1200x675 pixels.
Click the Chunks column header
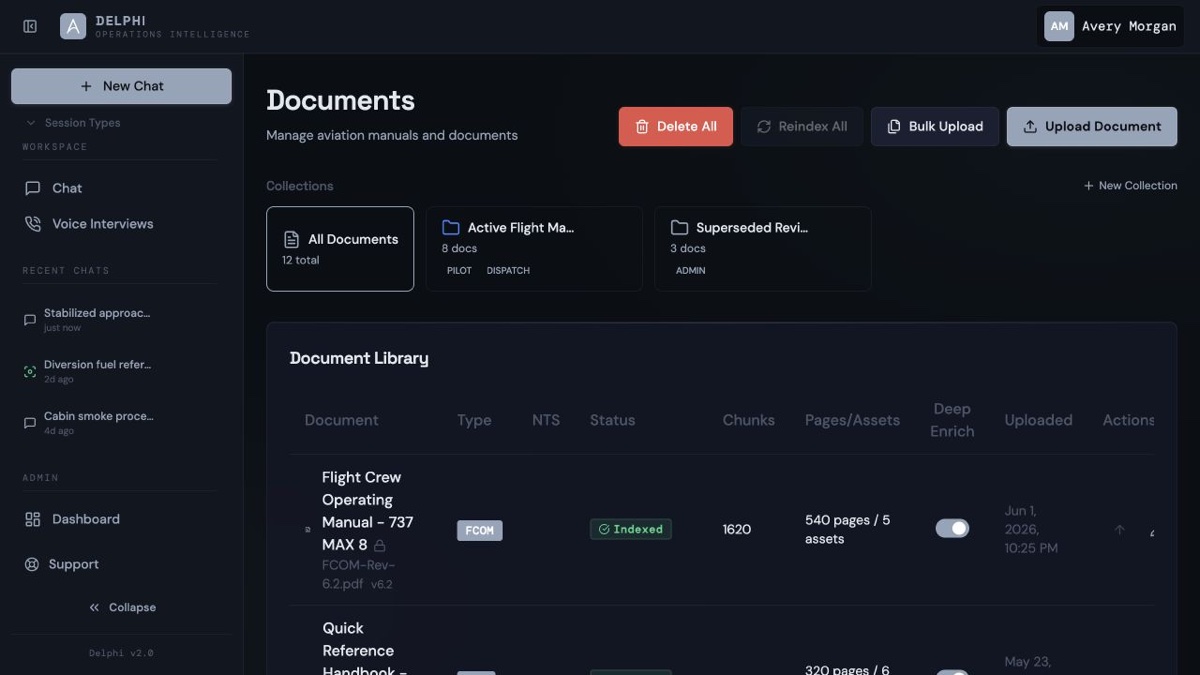(x=749, y=420)
